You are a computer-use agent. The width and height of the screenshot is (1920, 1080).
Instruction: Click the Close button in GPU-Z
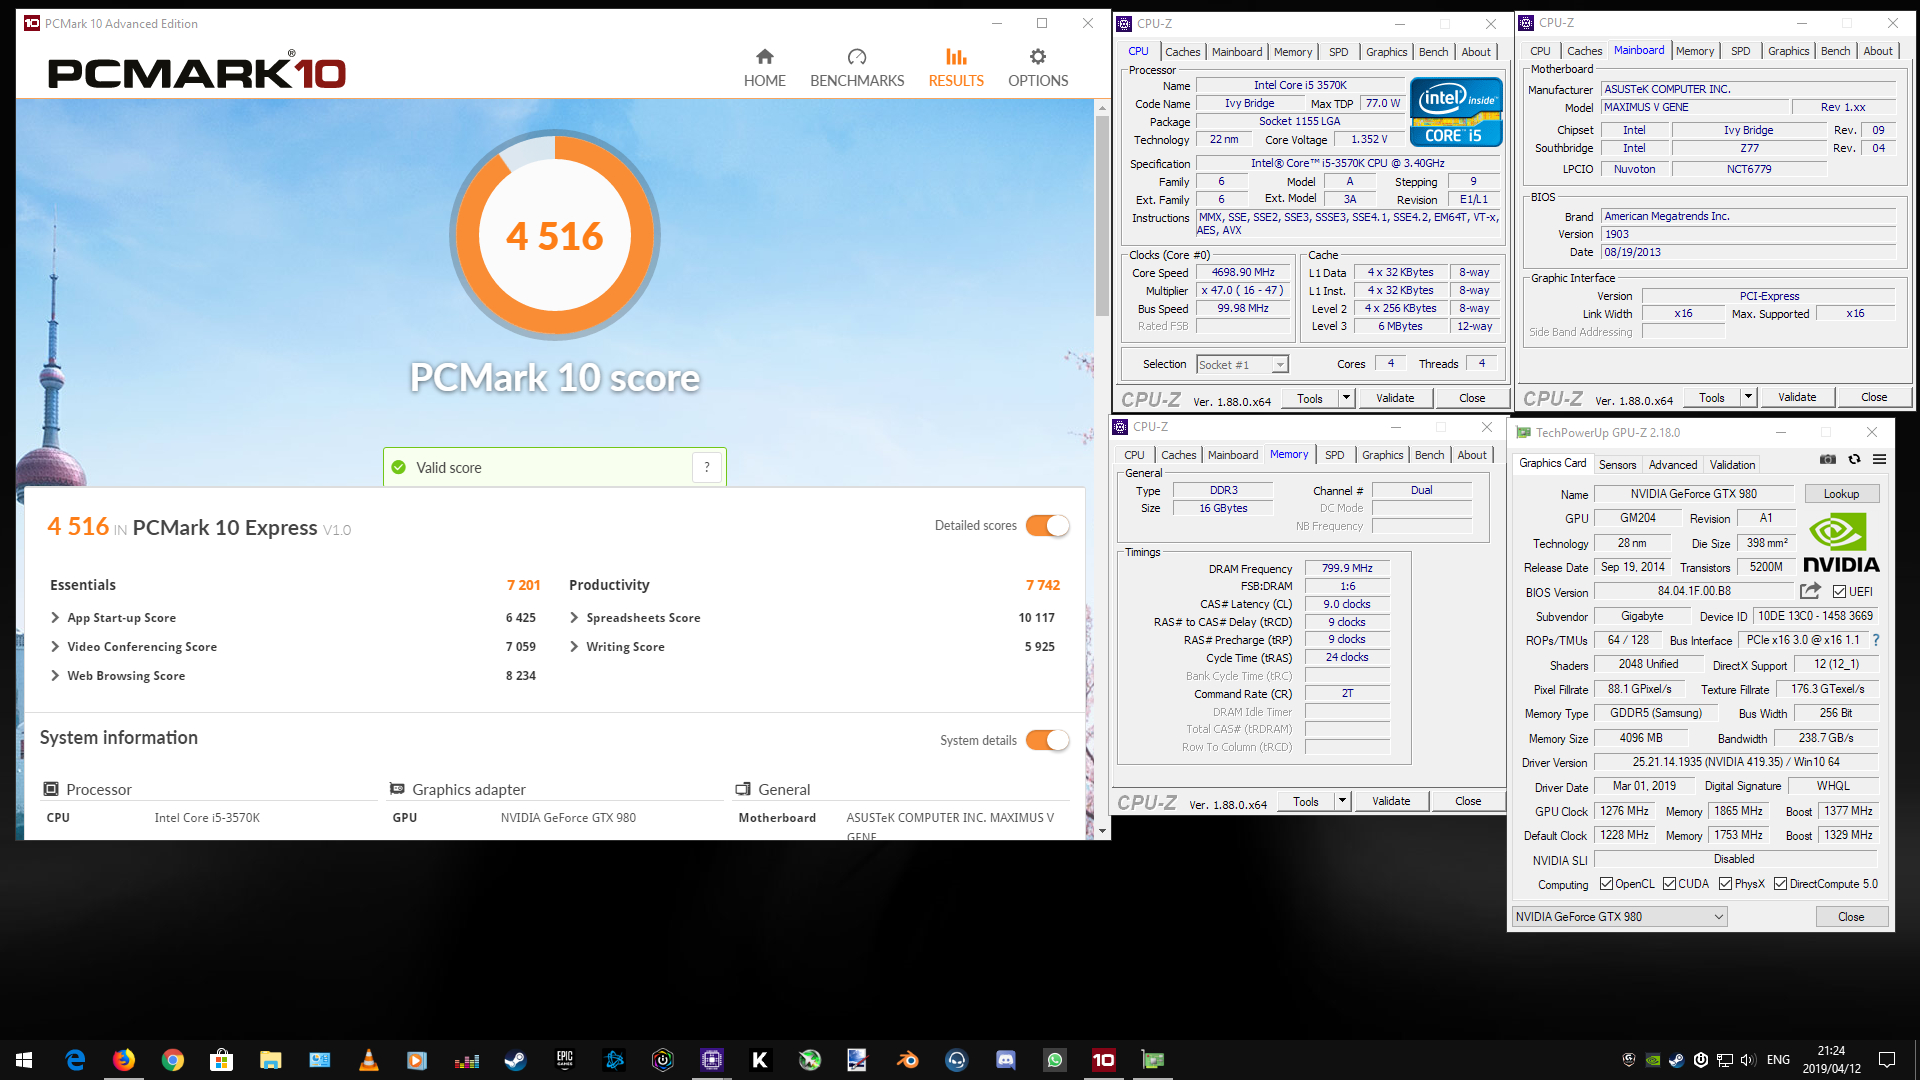click(1851, 917)
